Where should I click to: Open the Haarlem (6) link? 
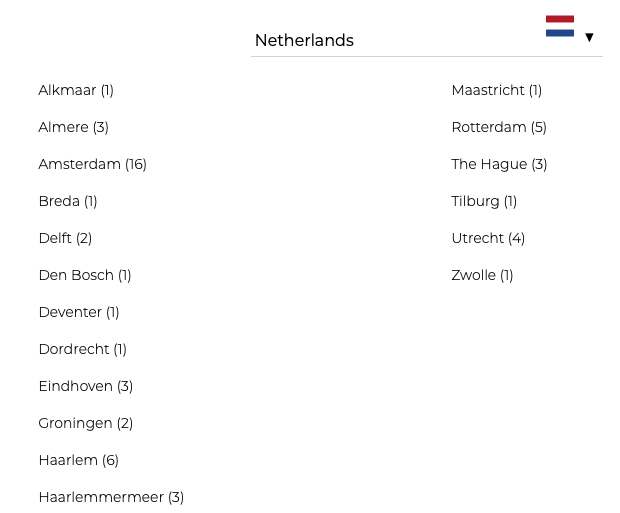(x=78, y=460)
